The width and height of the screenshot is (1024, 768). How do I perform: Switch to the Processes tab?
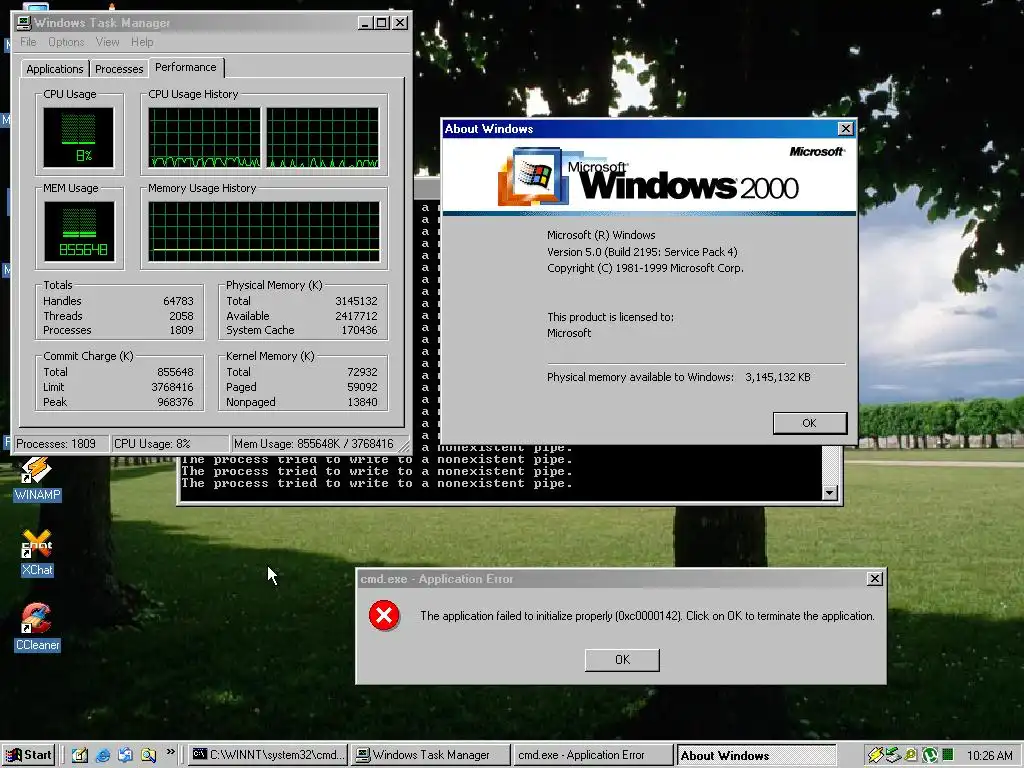(119, 69)
